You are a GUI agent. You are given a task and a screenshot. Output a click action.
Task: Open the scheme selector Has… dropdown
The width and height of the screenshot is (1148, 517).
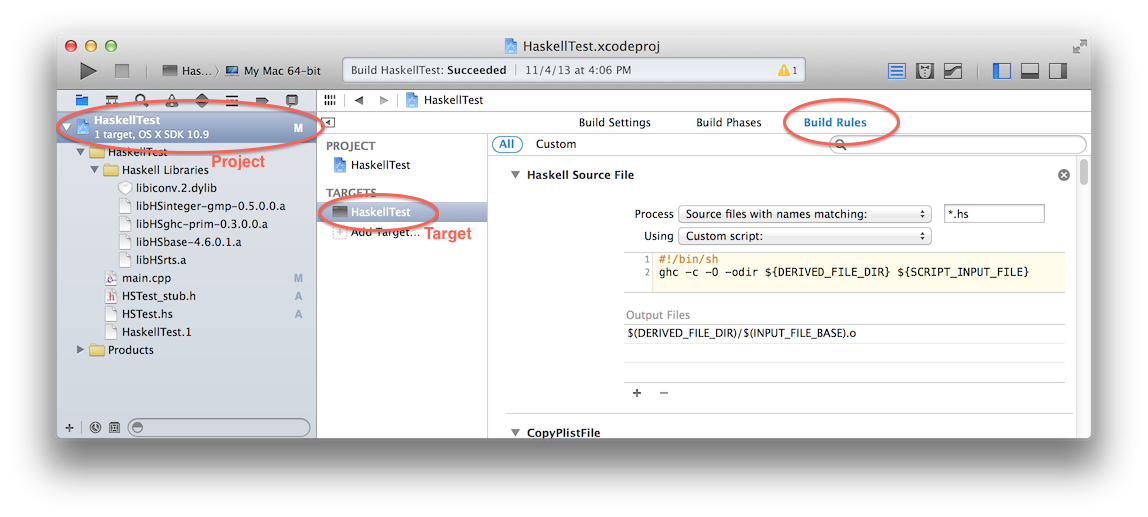[187, 71]
